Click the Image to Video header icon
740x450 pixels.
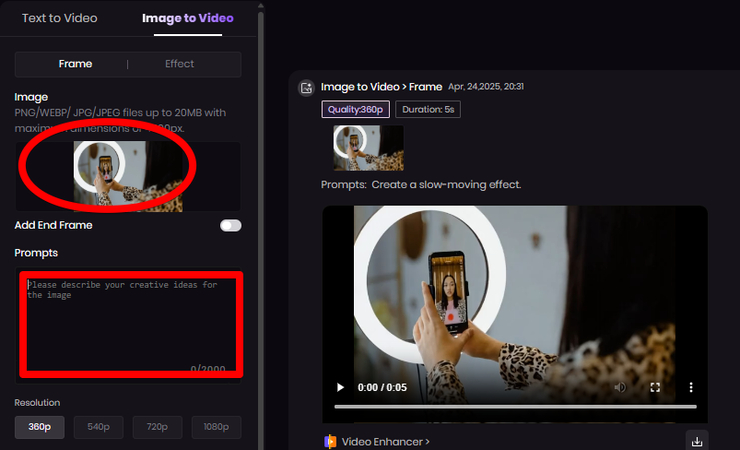tap(306, 87)
